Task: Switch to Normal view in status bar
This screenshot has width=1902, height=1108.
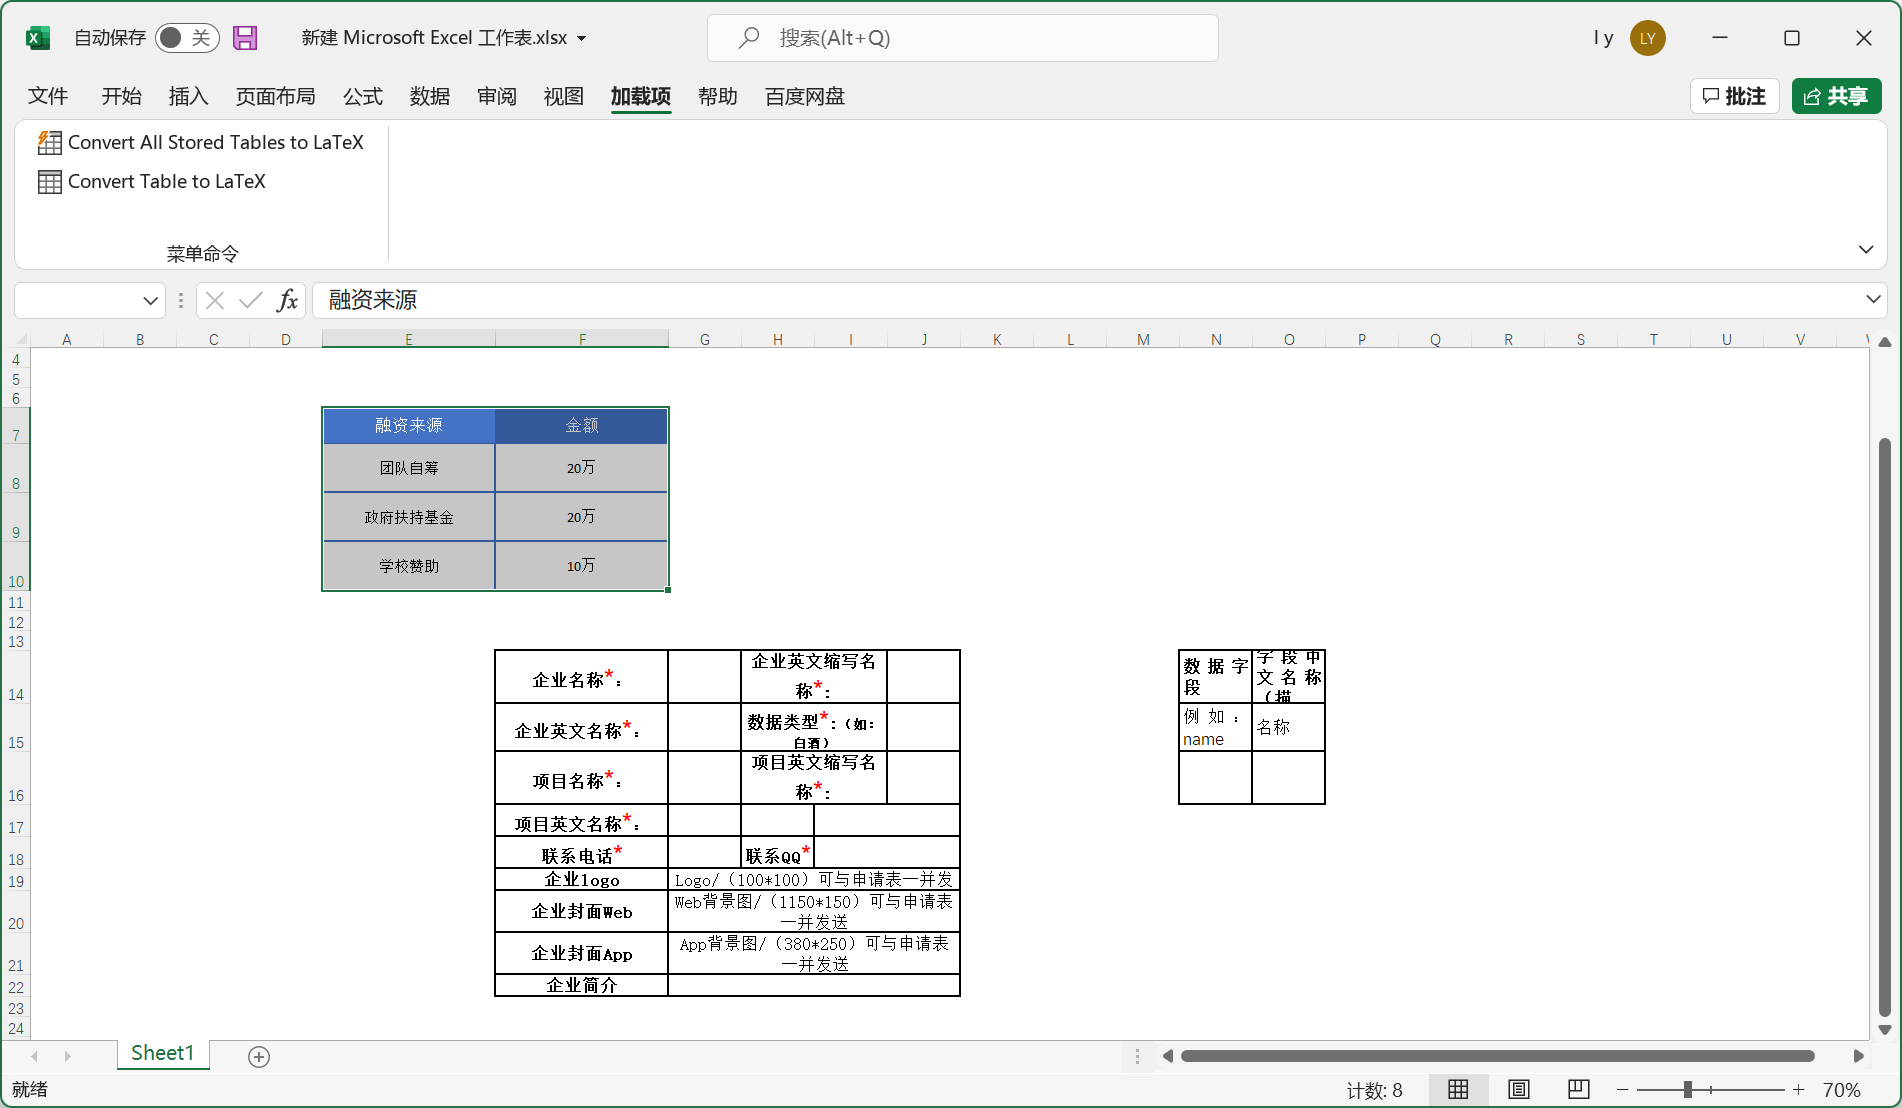Action: click(1457, 1089)
